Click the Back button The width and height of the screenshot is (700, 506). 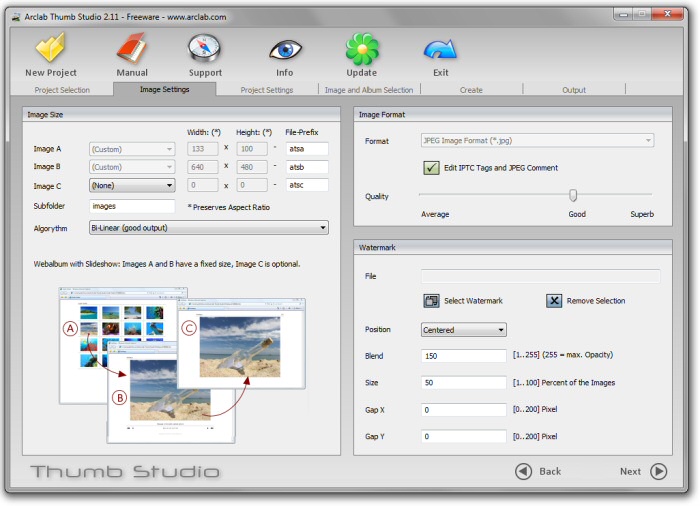tap(538, 471)
